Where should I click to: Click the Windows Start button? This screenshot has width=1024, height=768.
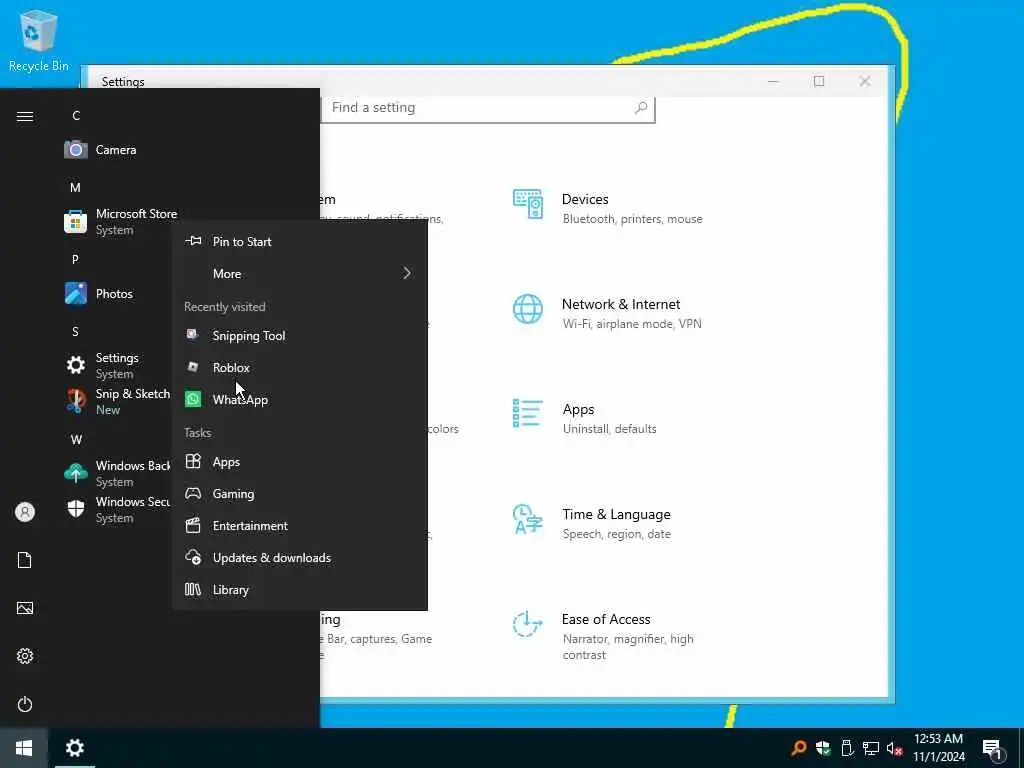coord(24,748)
